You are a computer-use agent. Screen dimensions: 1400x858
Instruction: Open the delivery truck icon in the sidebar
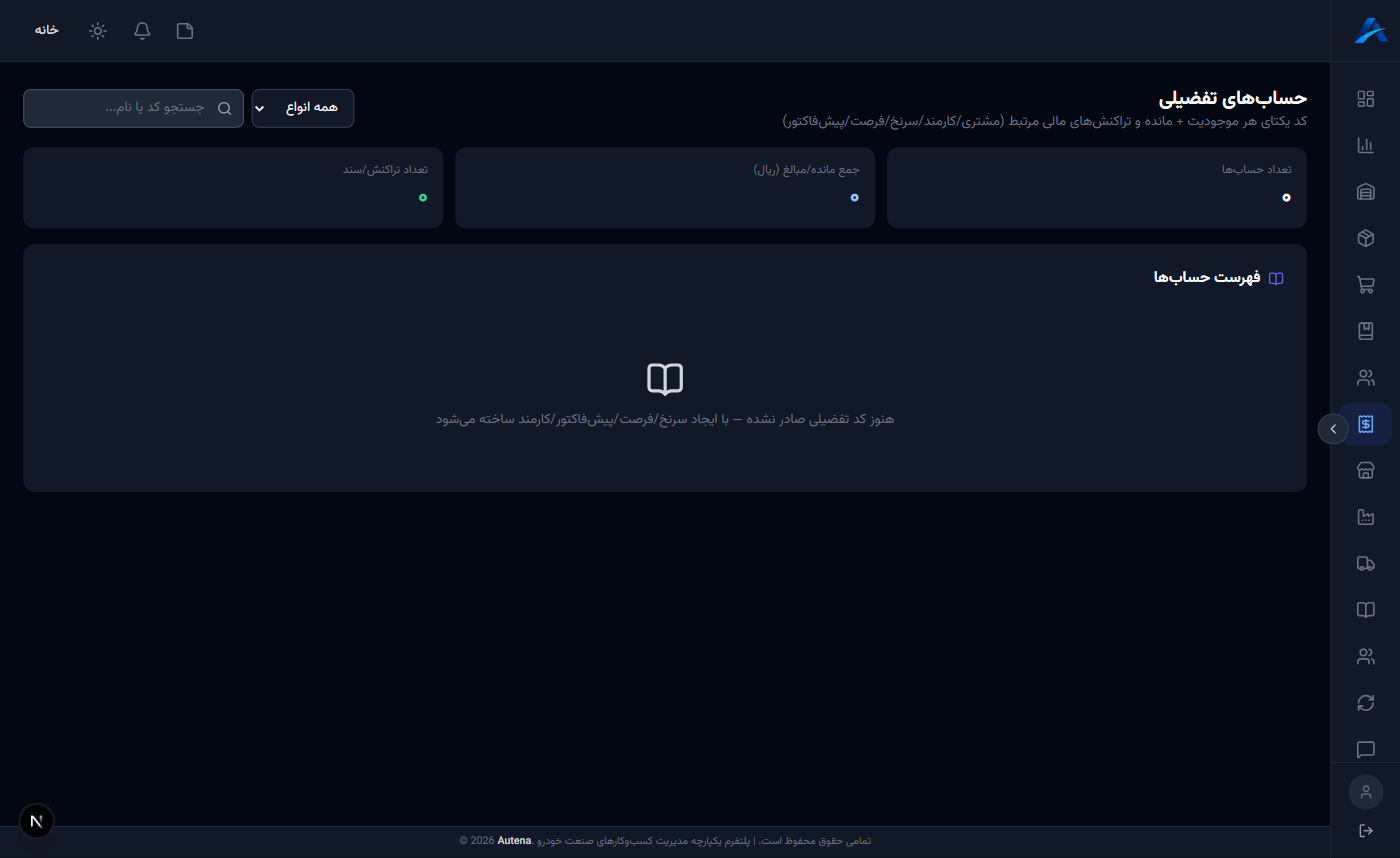point(1365,564)
